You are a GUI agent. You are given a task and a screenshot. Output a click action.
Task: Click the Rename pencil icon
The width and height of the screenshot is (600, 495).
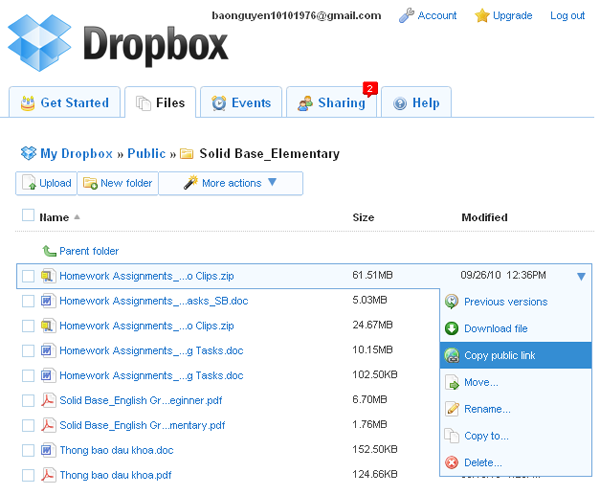pos(452,409)
